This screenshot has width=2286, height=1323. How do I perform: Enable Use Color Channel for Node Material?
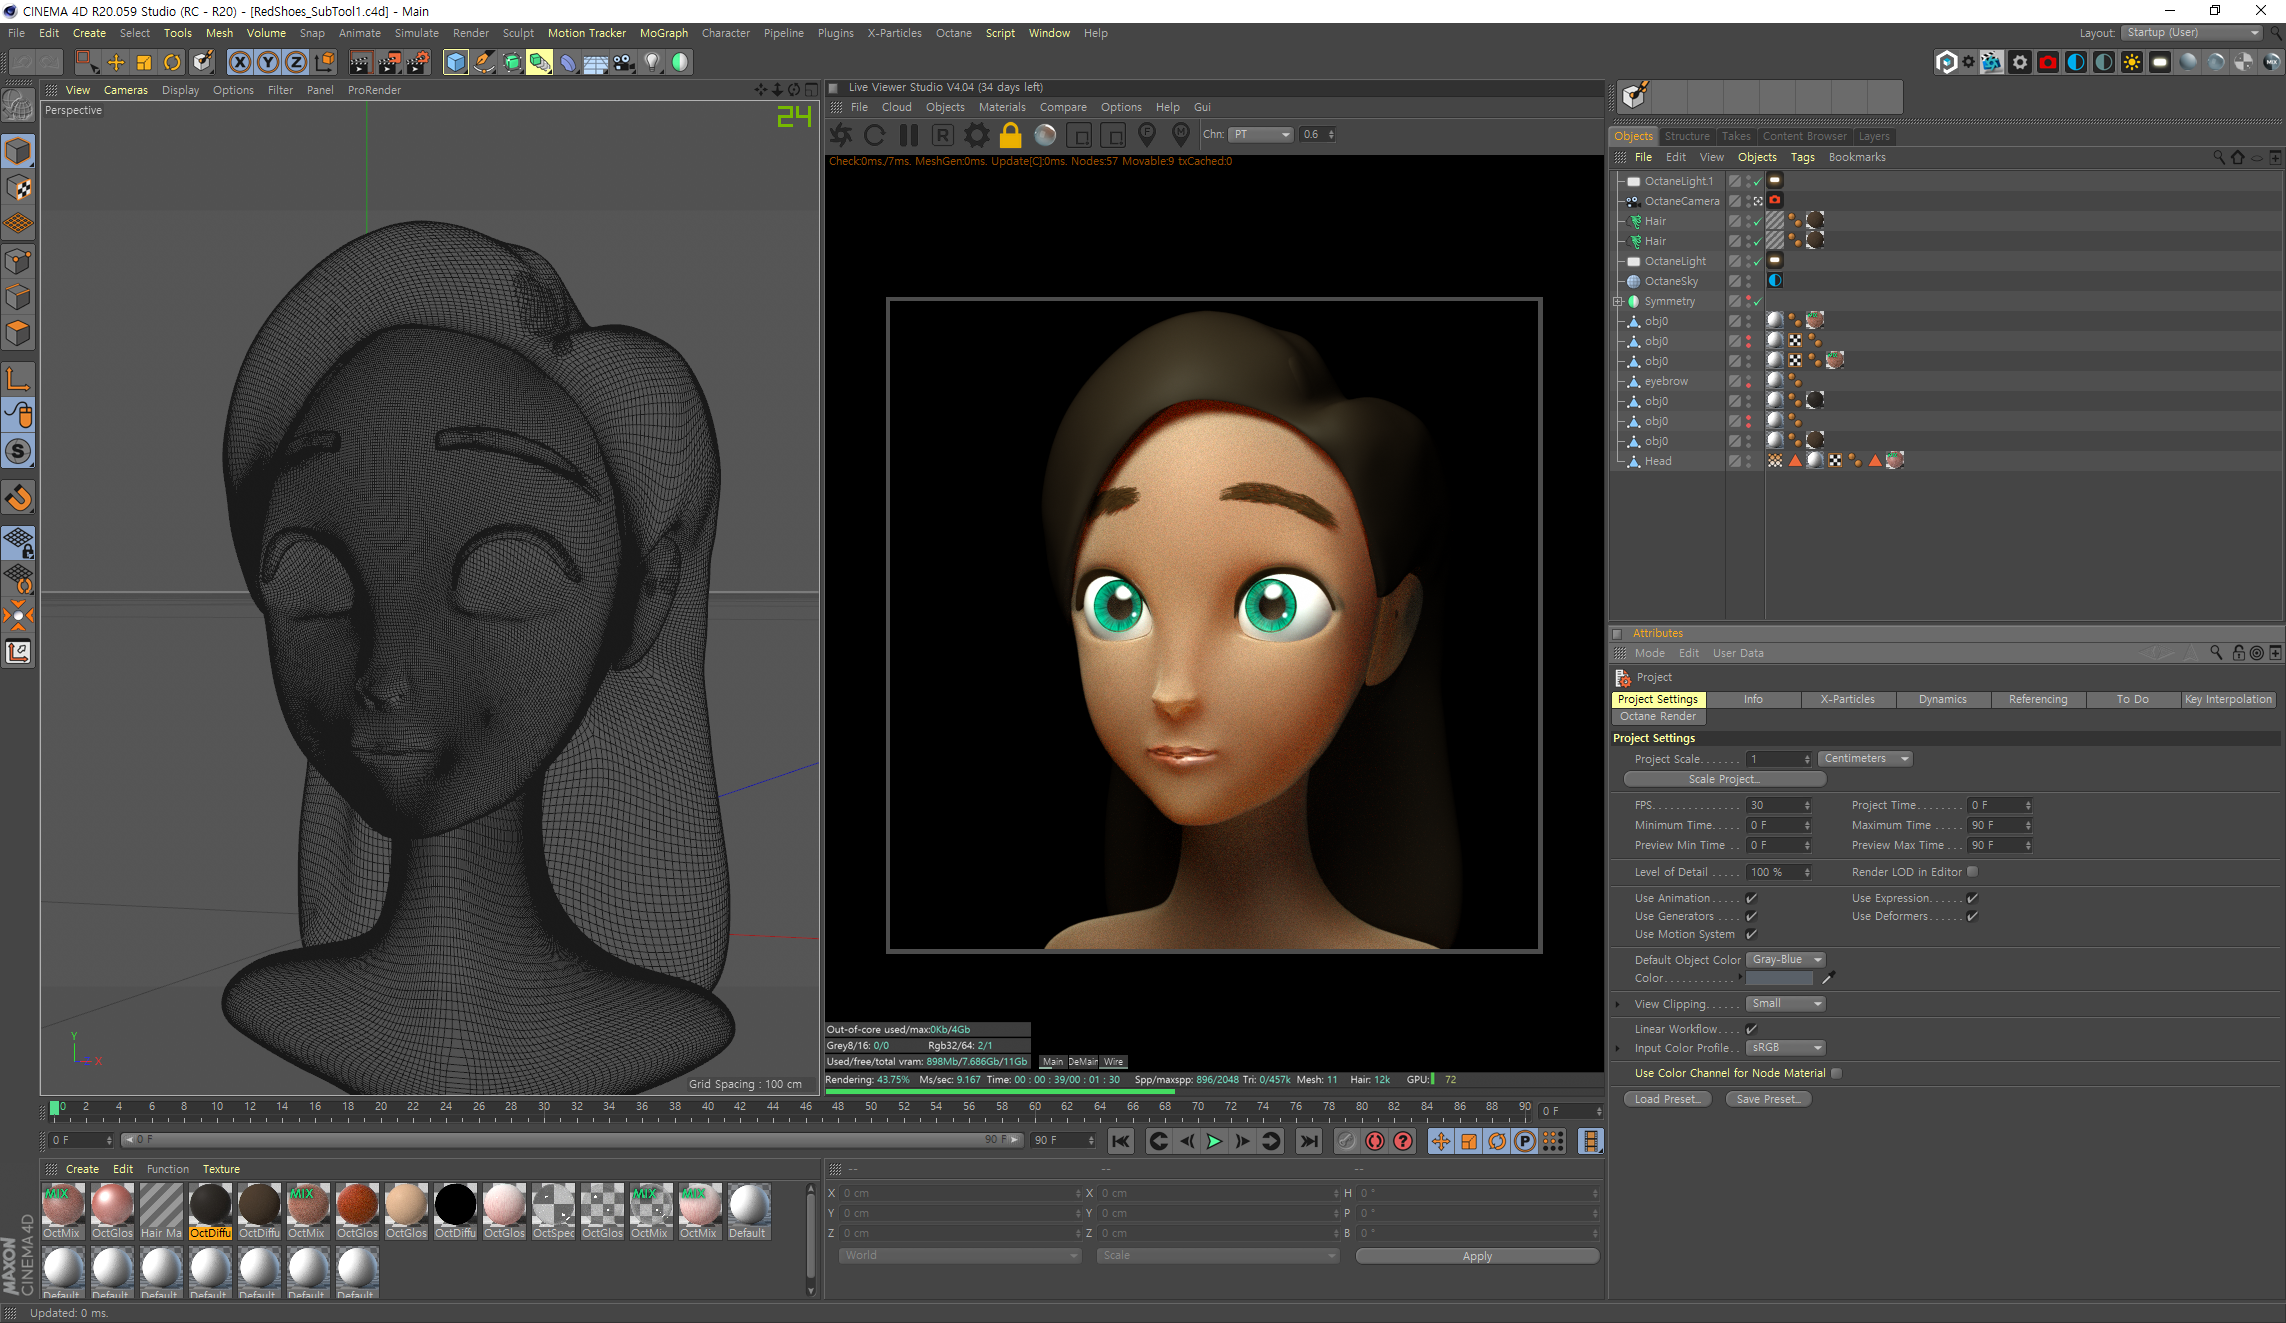(x=1836, y=1073)
